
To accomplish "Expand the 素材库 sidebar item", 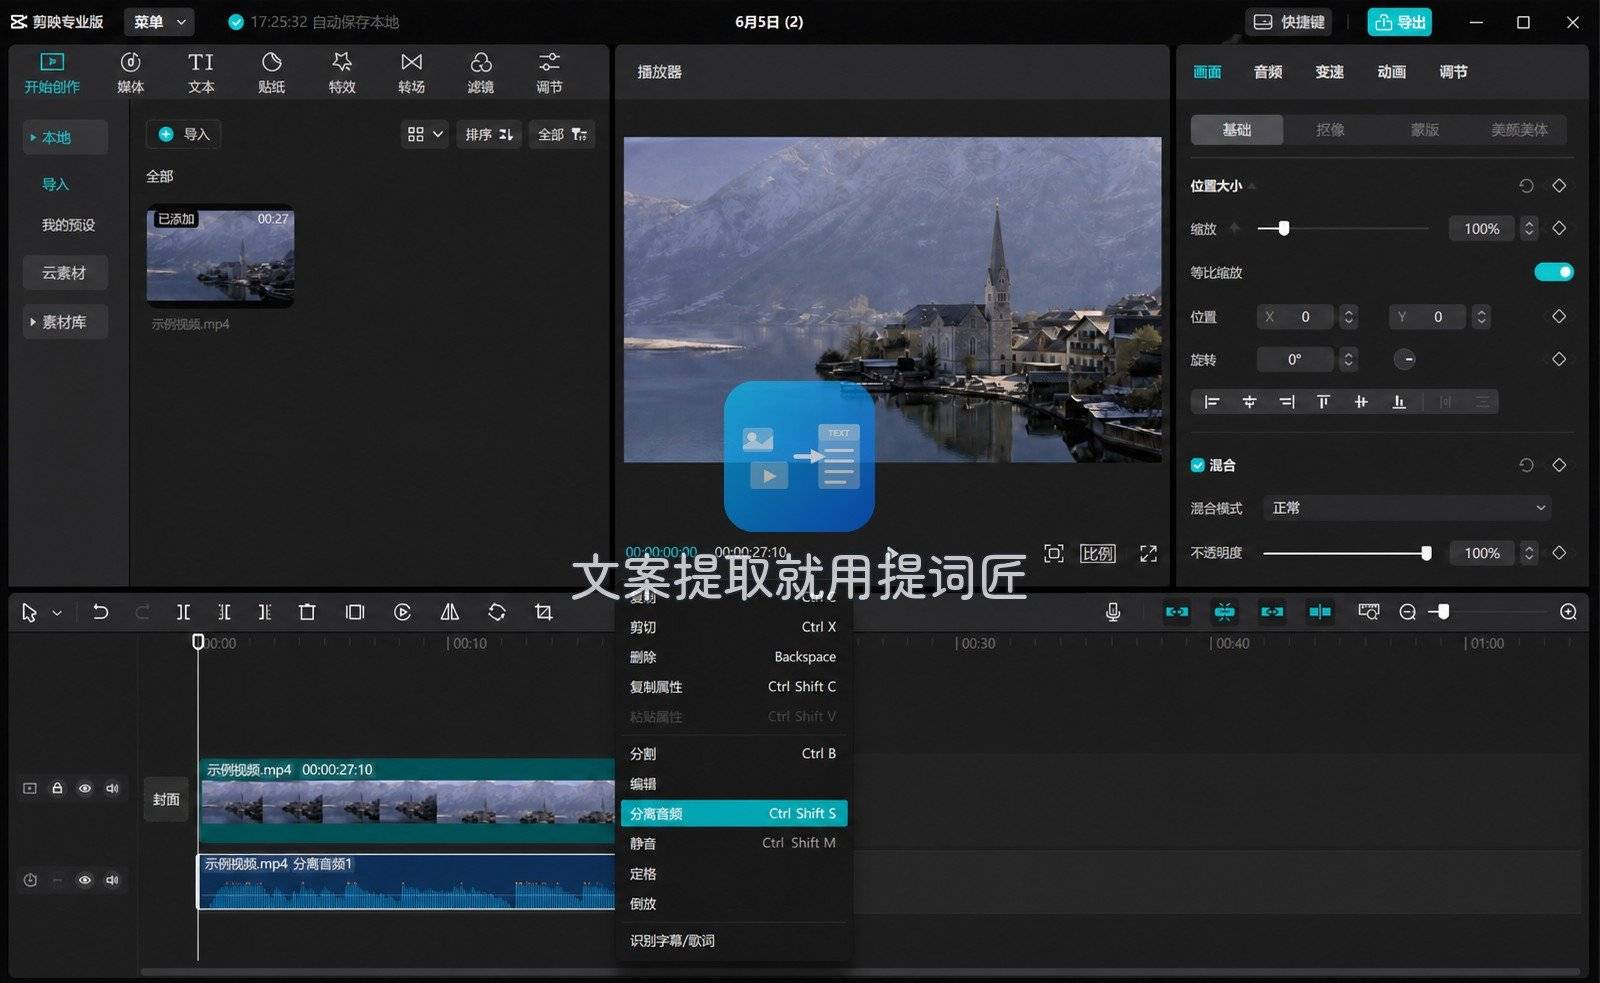I will pos(64,322).
